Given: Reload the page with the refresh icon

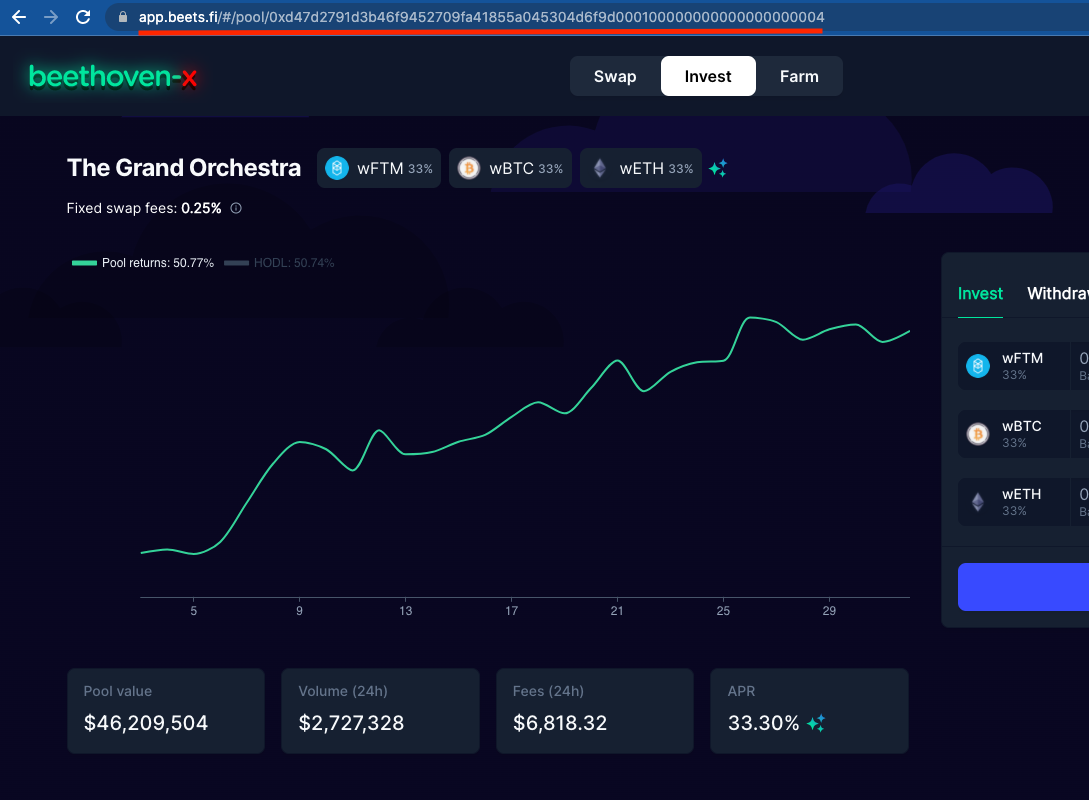Looking at the screenshot, I should pos(83,17).
